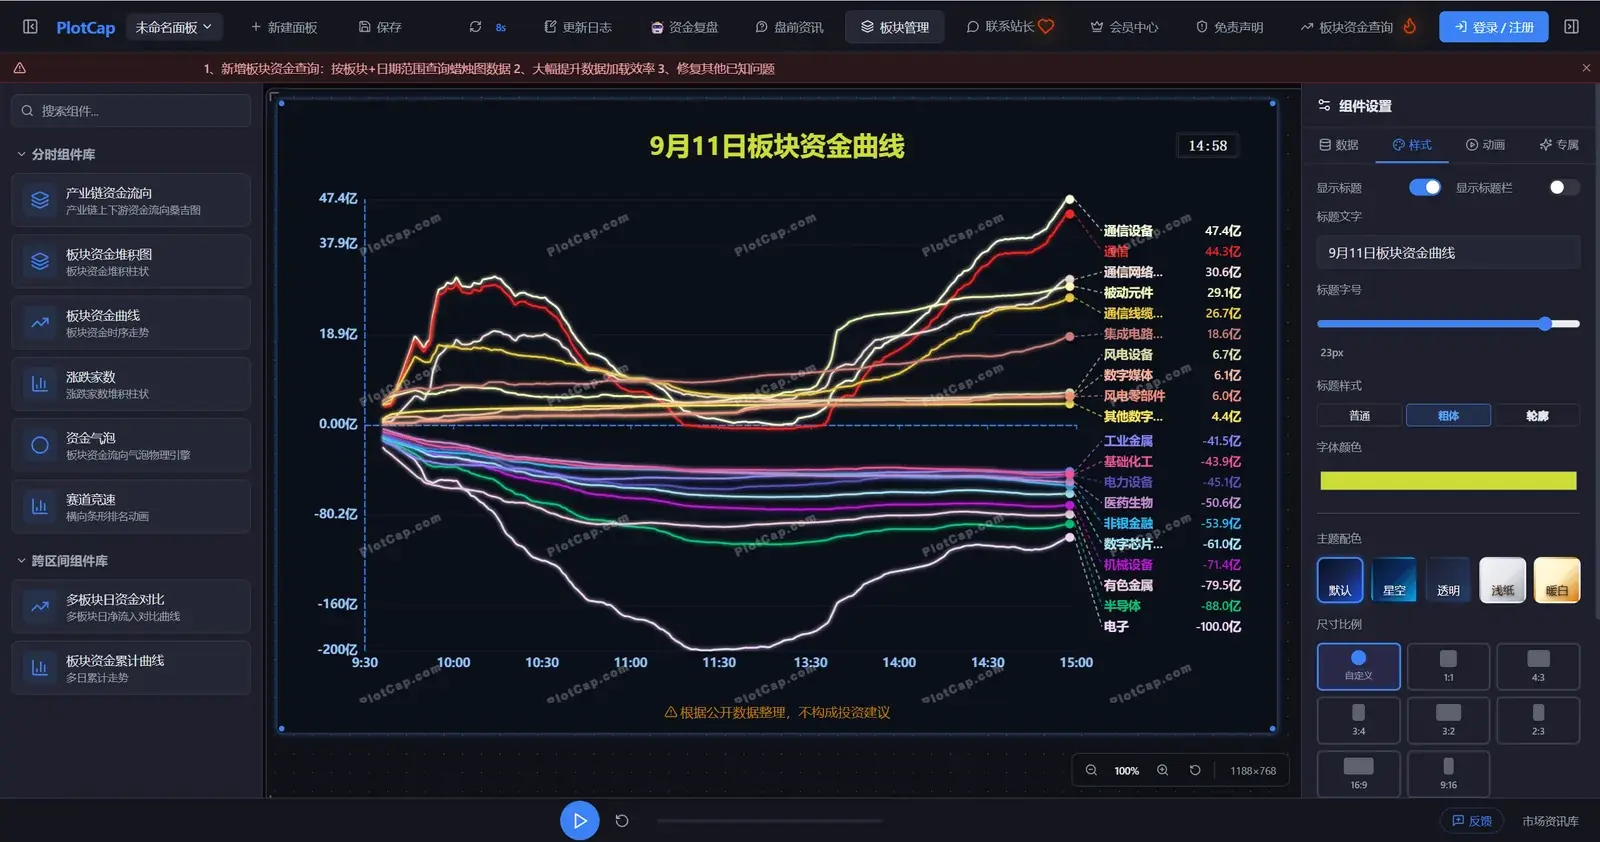Click the refresh icon in top toolbar
The image size is (1600, 842).
(x=475, y=27)
